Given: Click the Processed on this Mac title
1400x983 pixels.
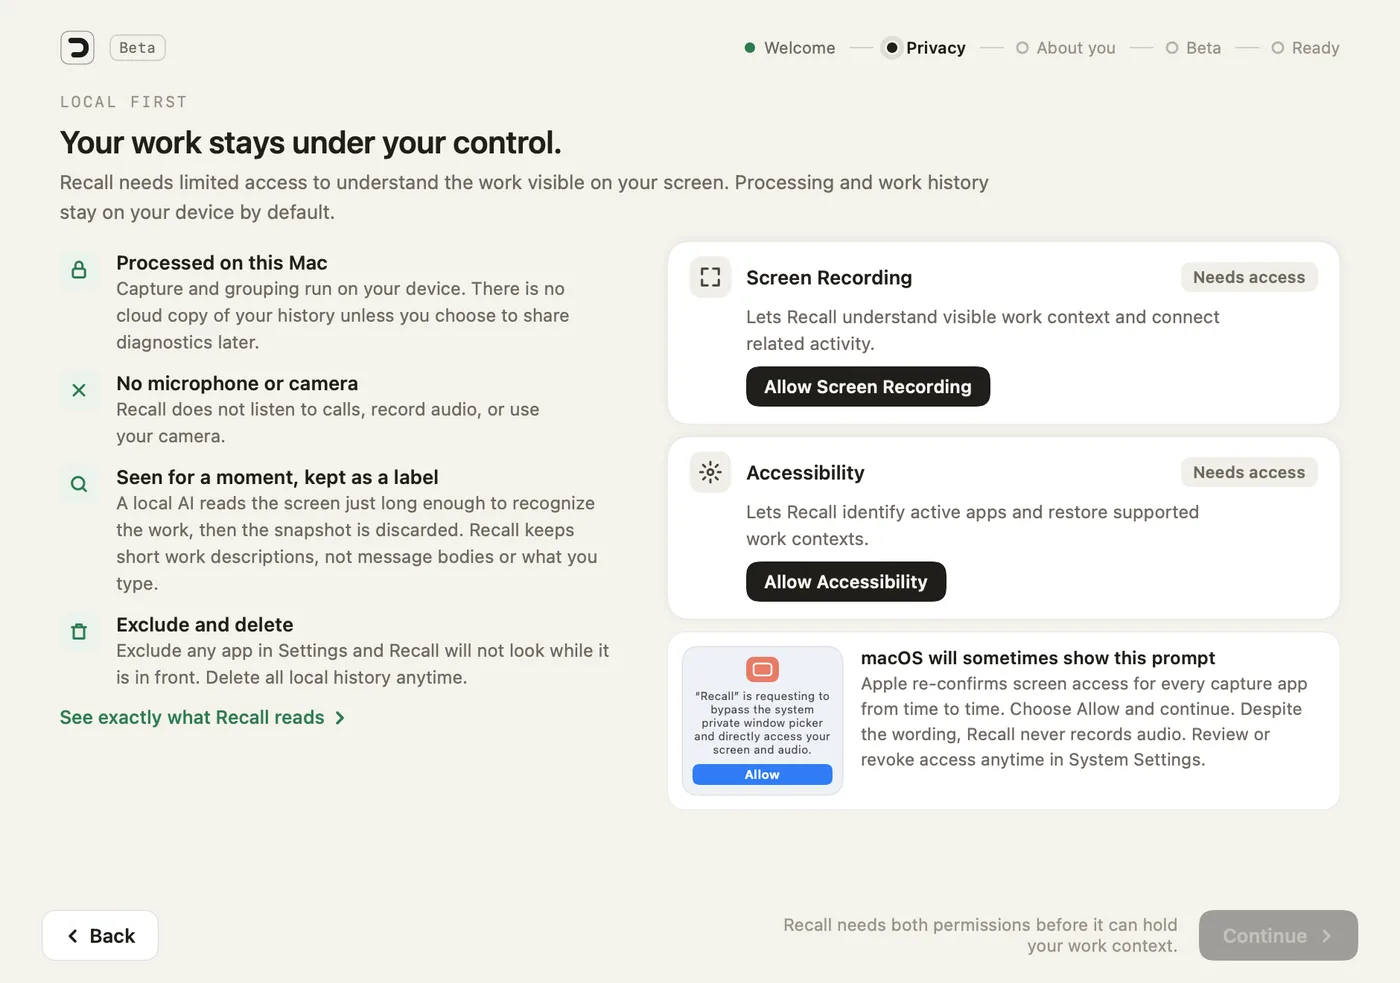Looking at the screenshot, I should [222, 263].
